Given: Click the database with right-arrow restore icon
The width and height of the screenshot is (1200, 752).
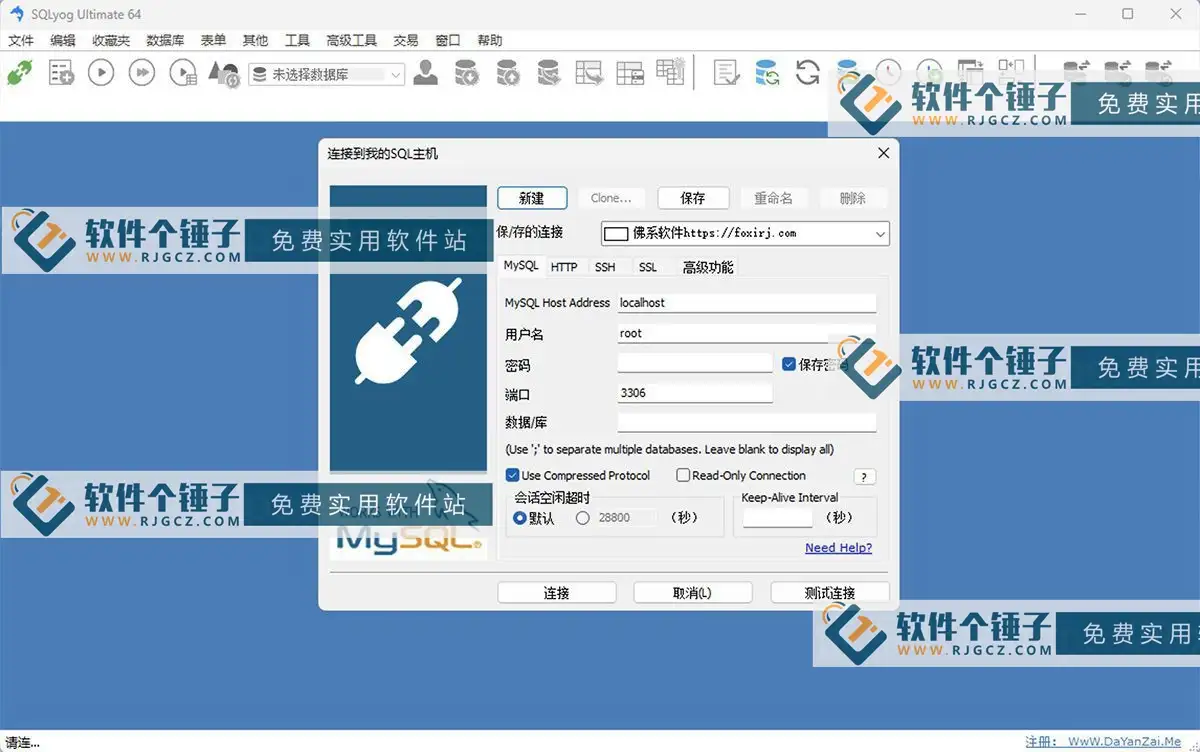Looking at the screenshot, I should (x=548, y=73).
